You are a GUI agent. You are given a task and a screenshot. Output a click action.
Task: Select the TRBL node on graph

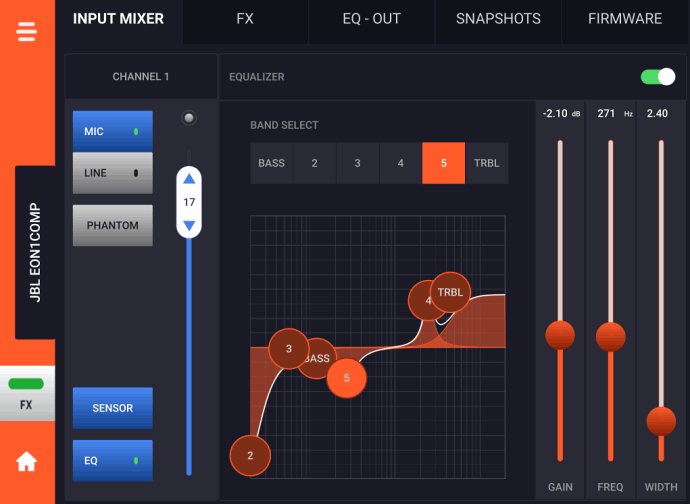(451, 292)
